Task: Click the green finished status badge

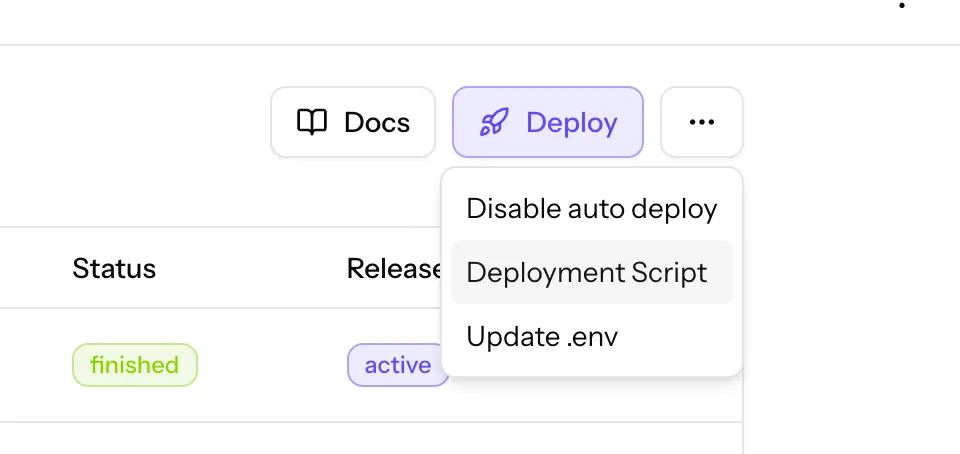Action: [134, 365]
